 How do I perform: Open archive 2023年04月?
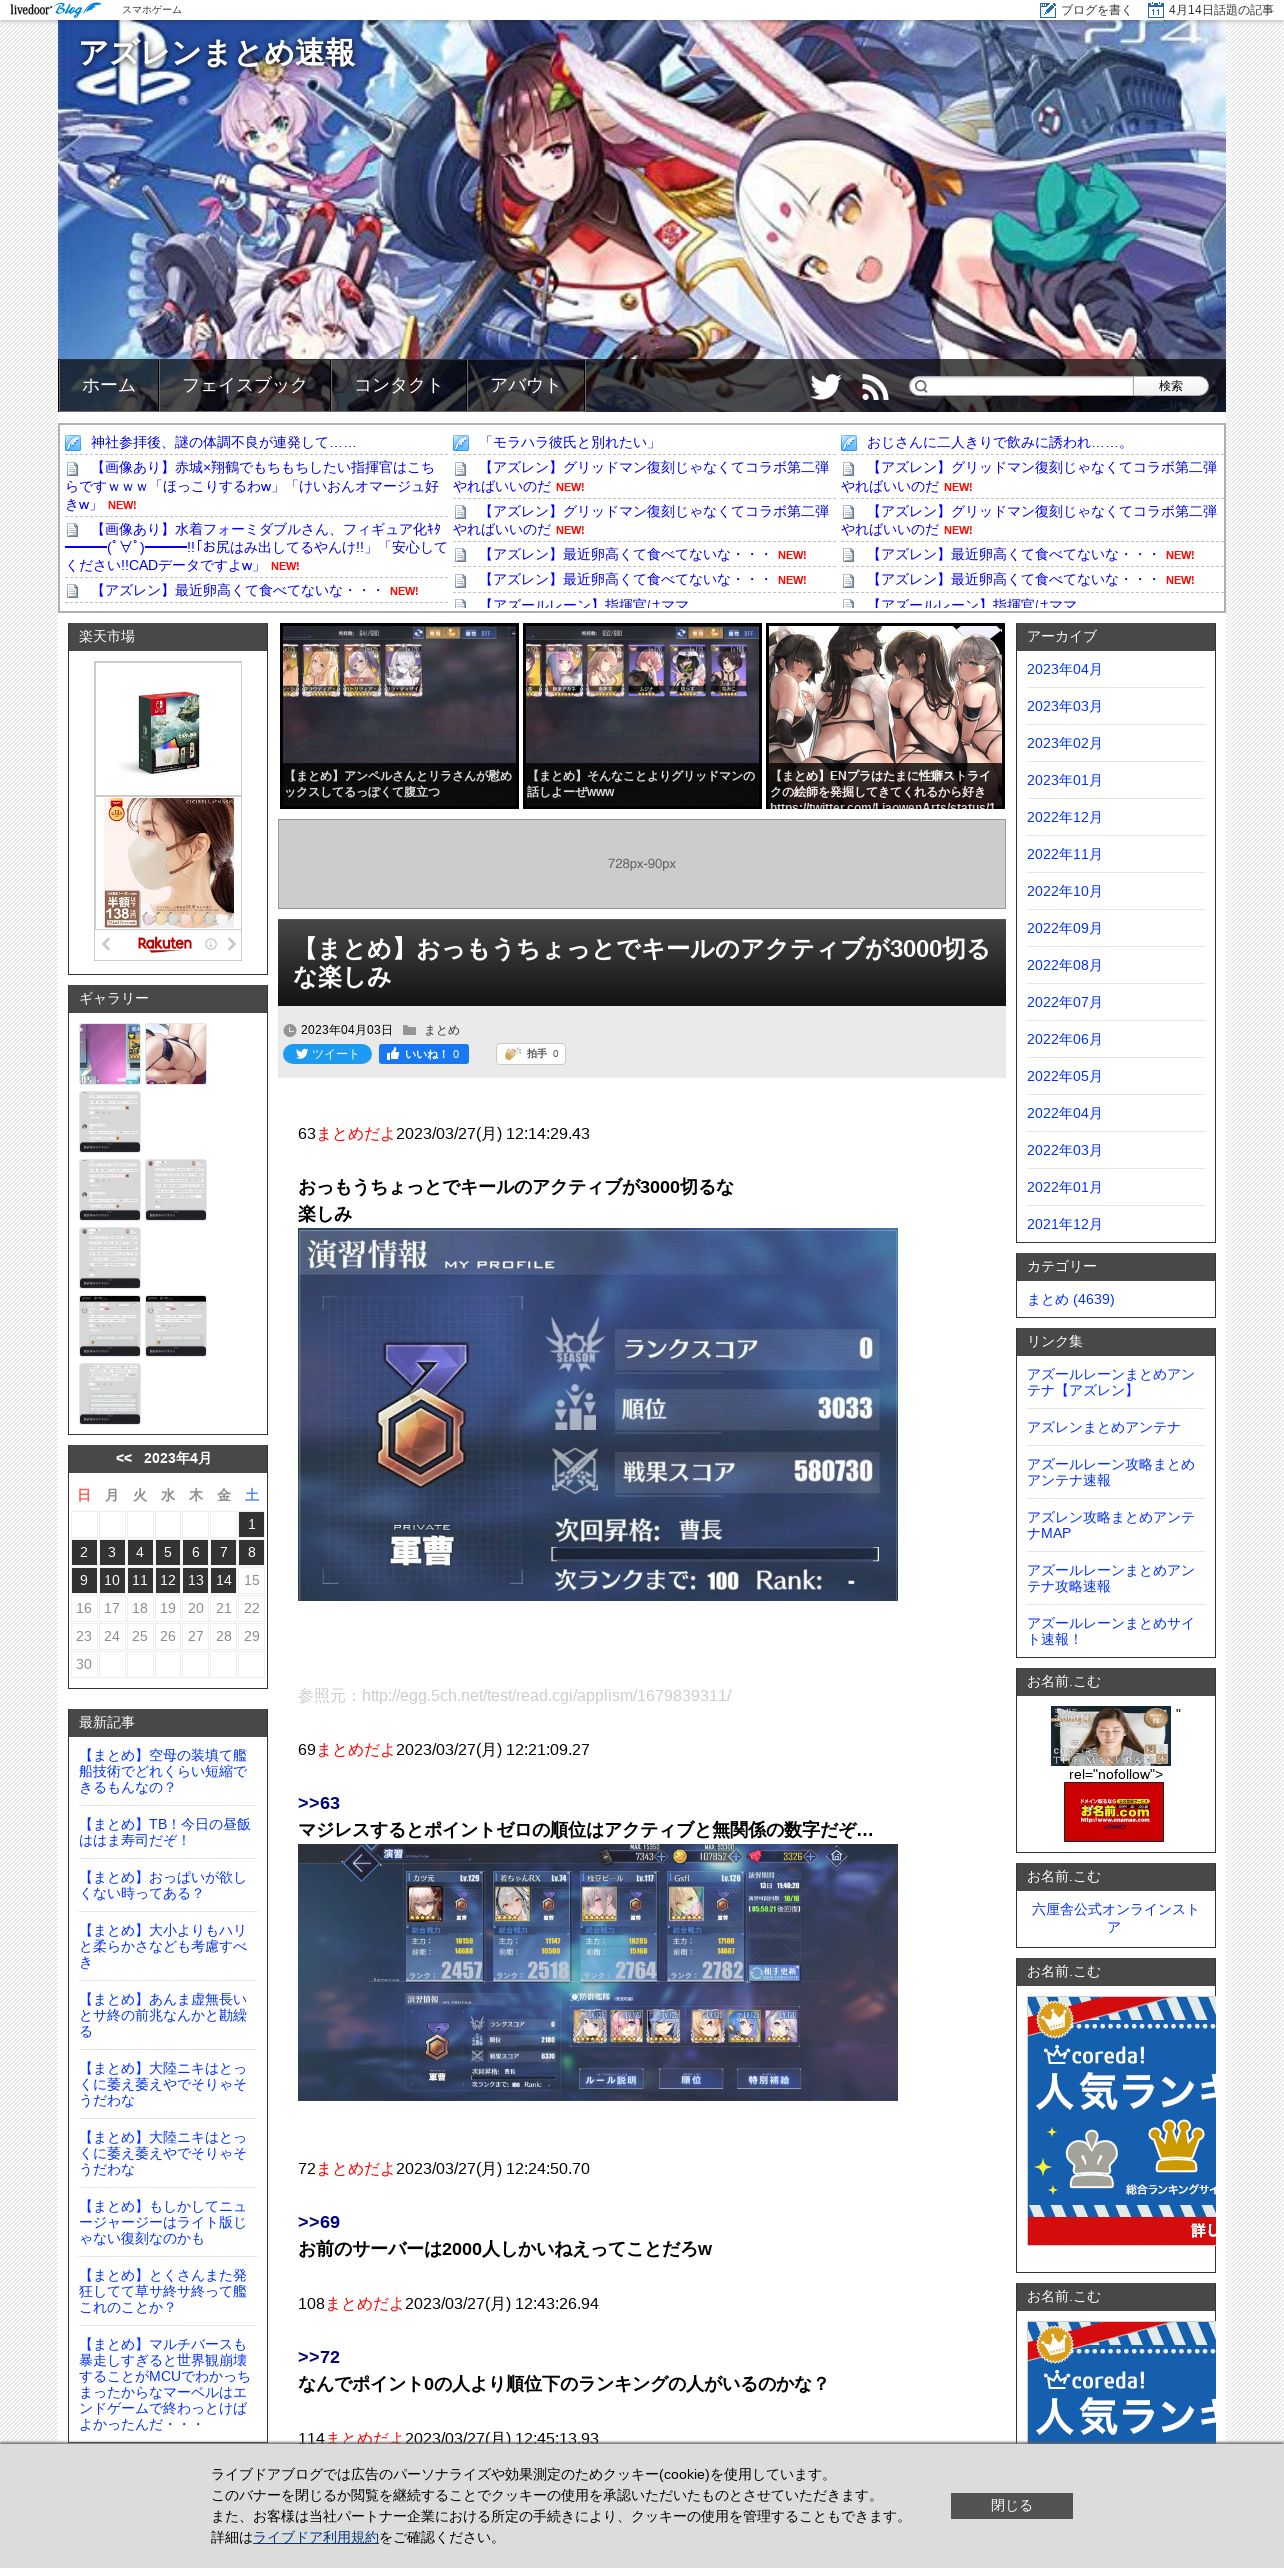[x=1064, y=669]
